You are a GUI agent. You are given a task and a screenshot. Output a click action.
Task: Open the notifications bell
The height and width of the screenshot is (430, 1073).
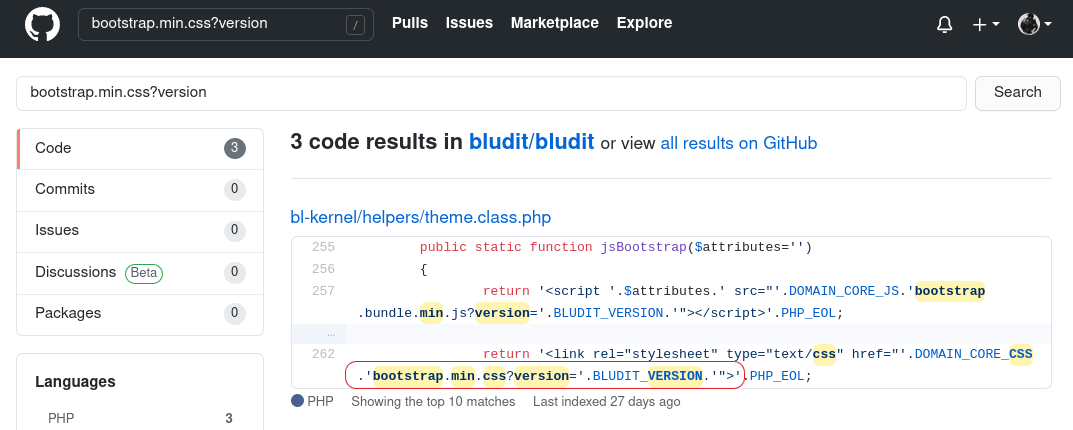[944, 25]
